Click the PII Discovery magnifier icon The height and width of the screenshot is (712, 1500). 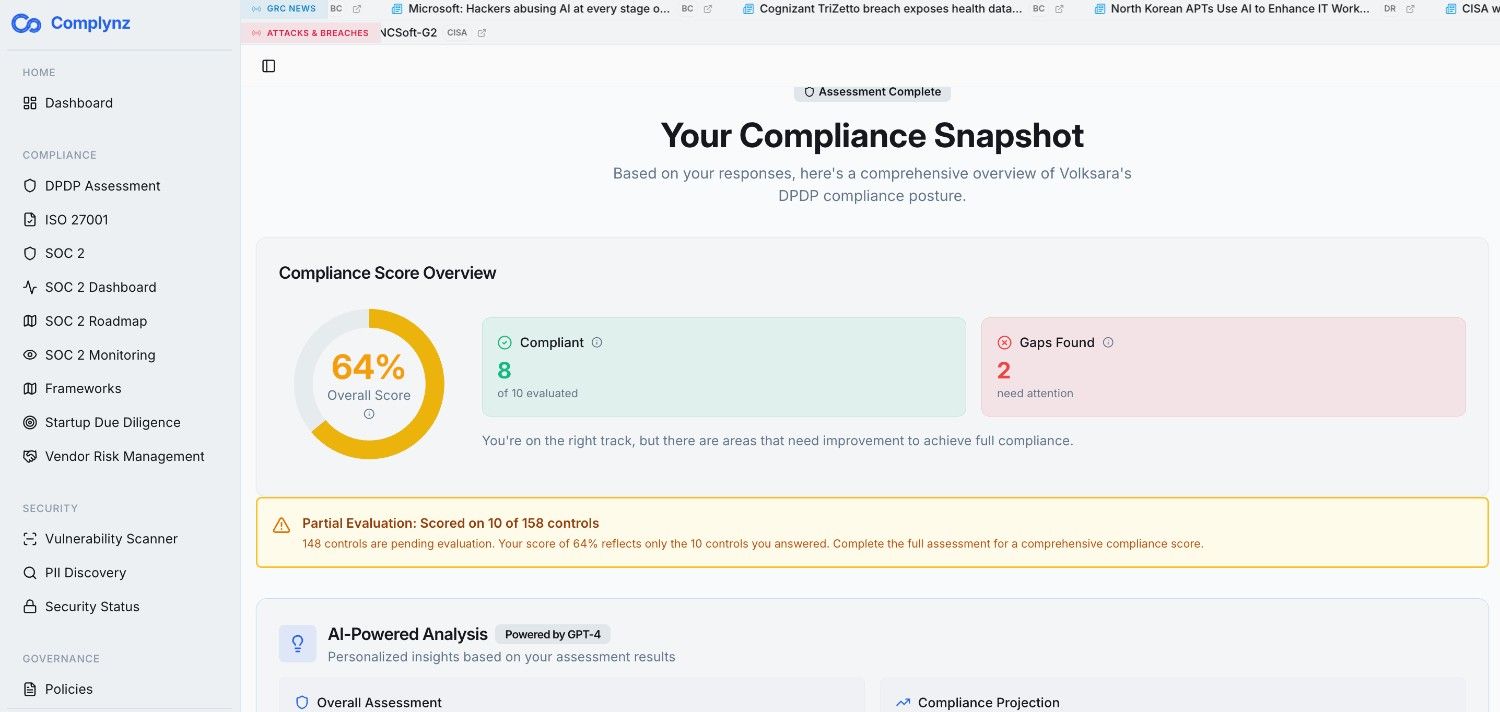pos(30,572)
